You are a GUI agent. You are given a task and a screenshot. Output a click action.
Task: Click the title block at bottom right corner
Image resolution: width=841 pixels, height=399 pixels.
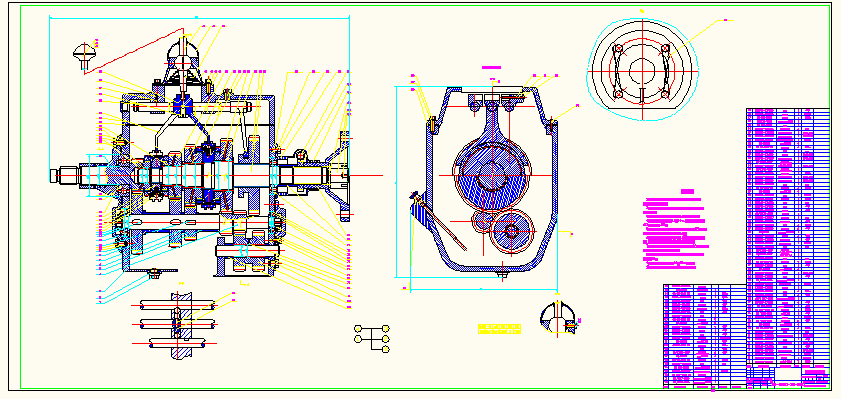[x=788, y=377]
